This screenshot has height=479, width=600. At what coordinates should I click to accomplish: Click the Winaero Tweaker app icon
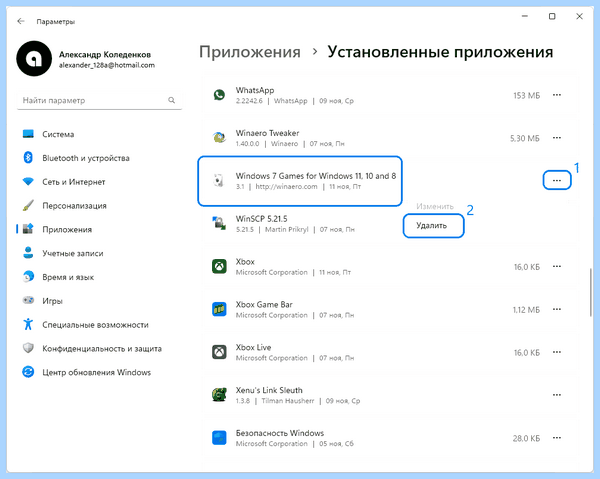219,138
